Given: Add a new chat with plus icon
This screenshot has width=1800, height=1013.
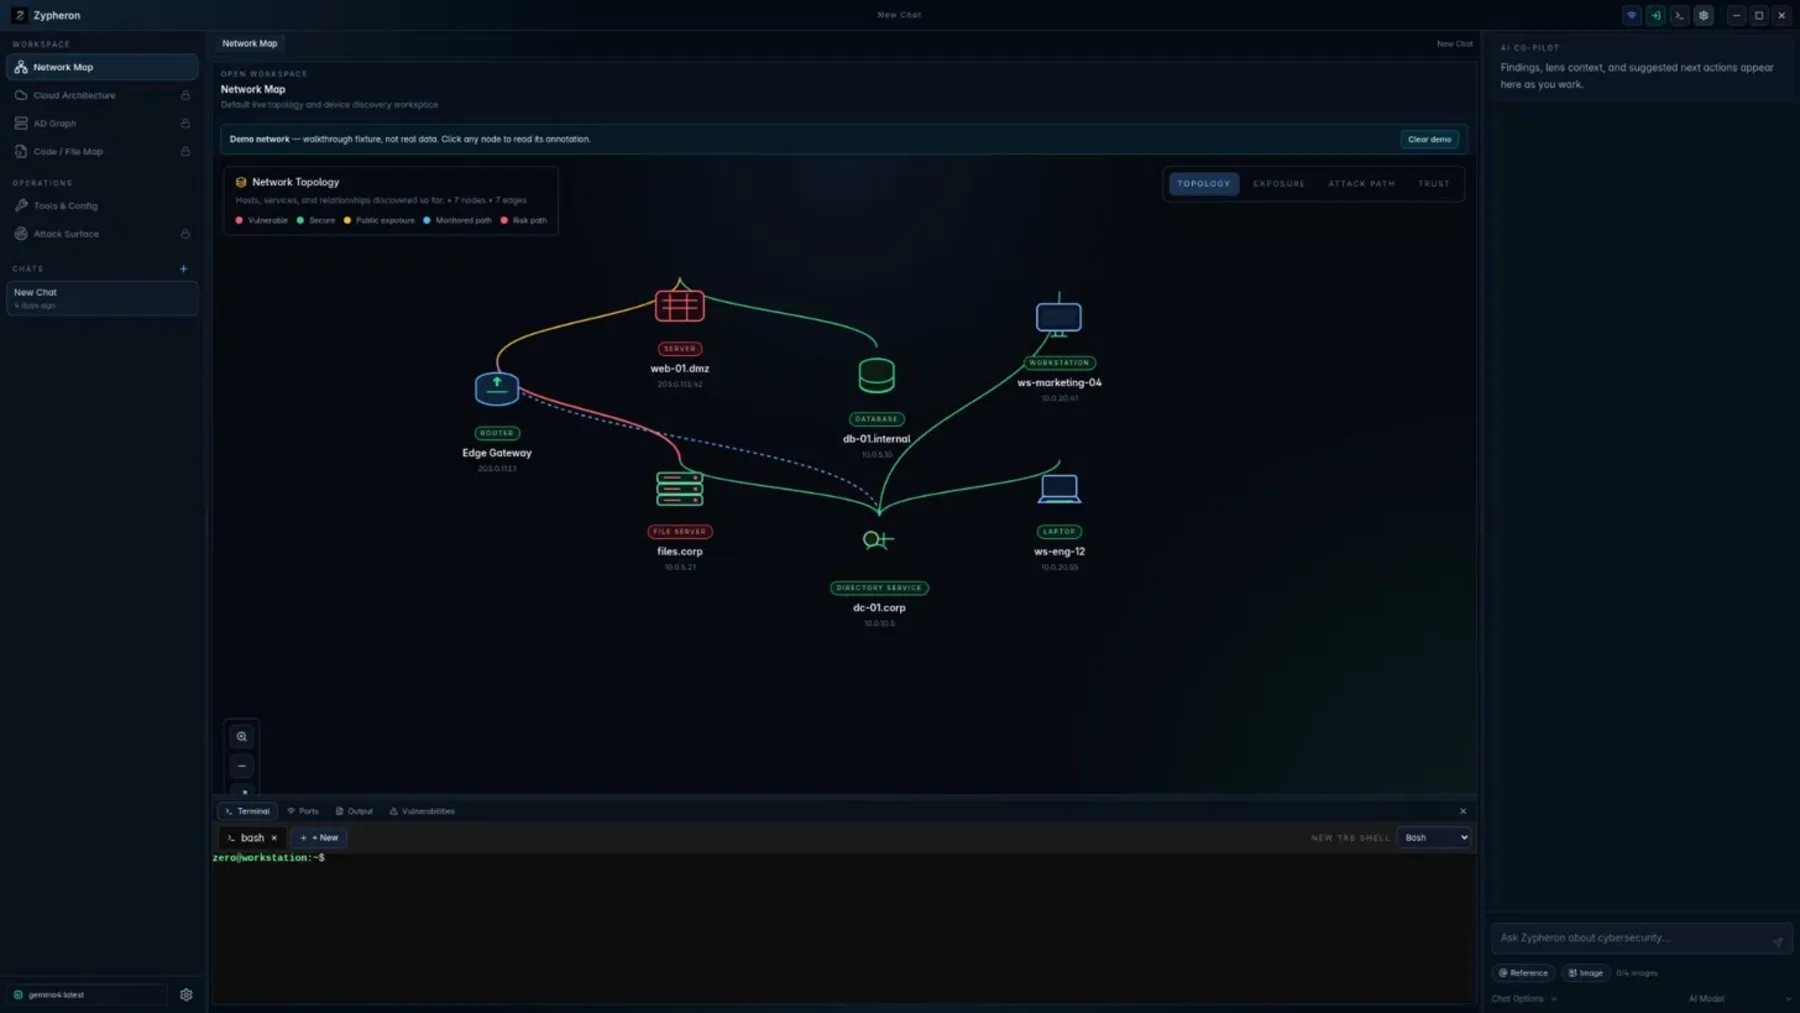Looking at the screenshot, I should click(x=183, y=269).
